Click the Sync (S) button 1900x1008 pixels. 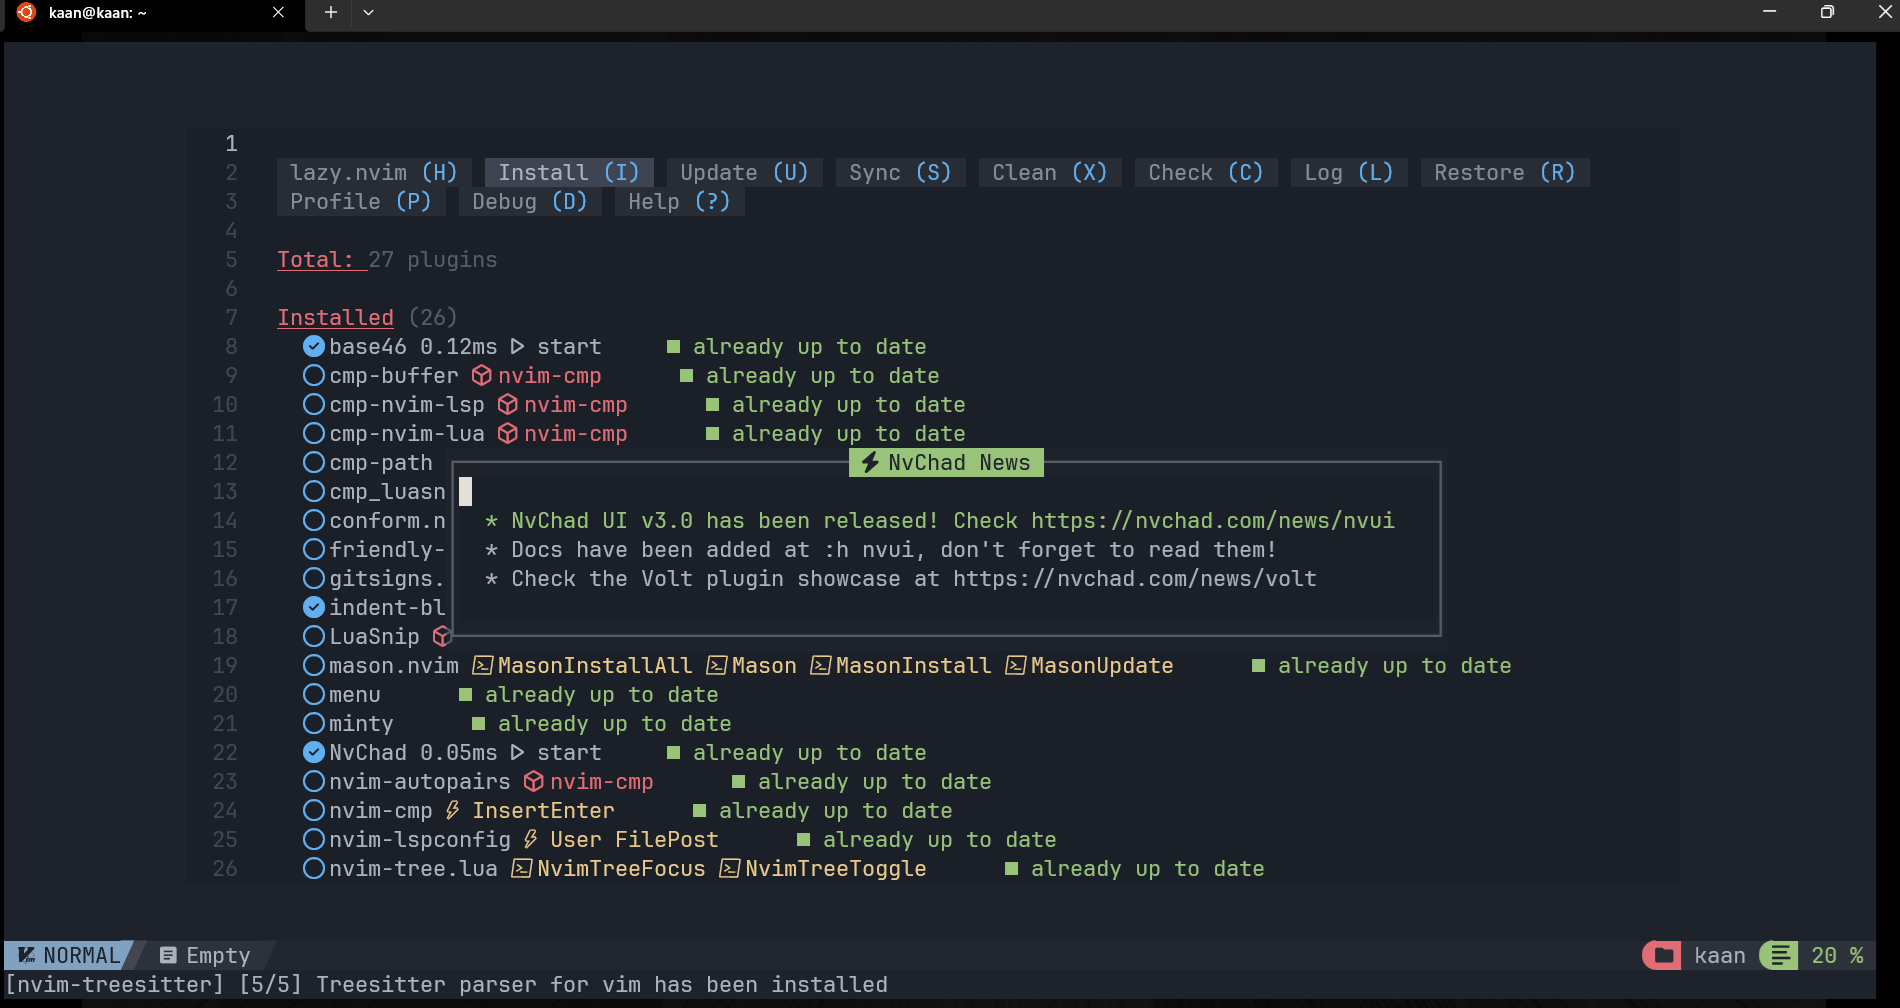(x=900, y=173)
